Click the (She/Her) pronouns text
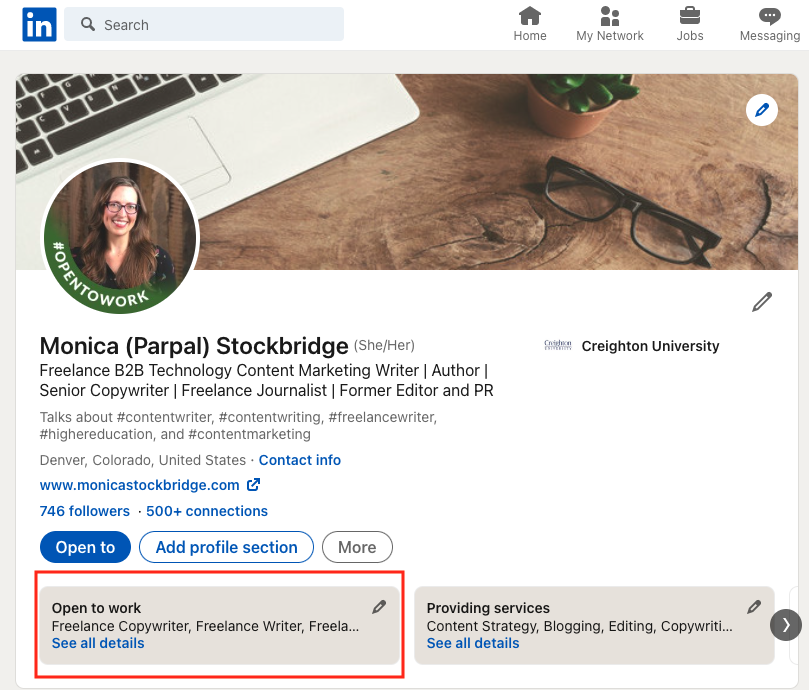Viewport: 809px width, 690px height. pyautogui.click(x=384, y=345)
